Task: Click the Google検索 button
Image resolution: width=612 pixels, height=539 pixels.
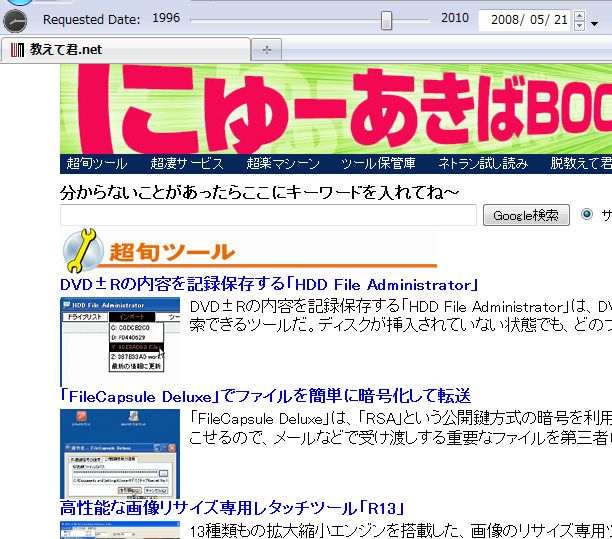Action: coord(526,215)
